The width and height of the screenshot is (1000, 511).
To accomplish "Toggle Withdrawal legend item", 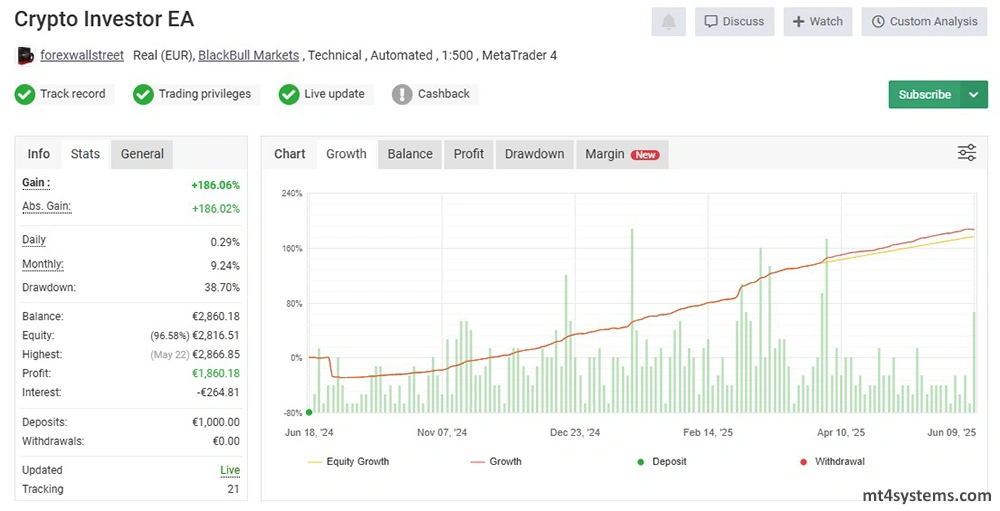I will 832,461.
